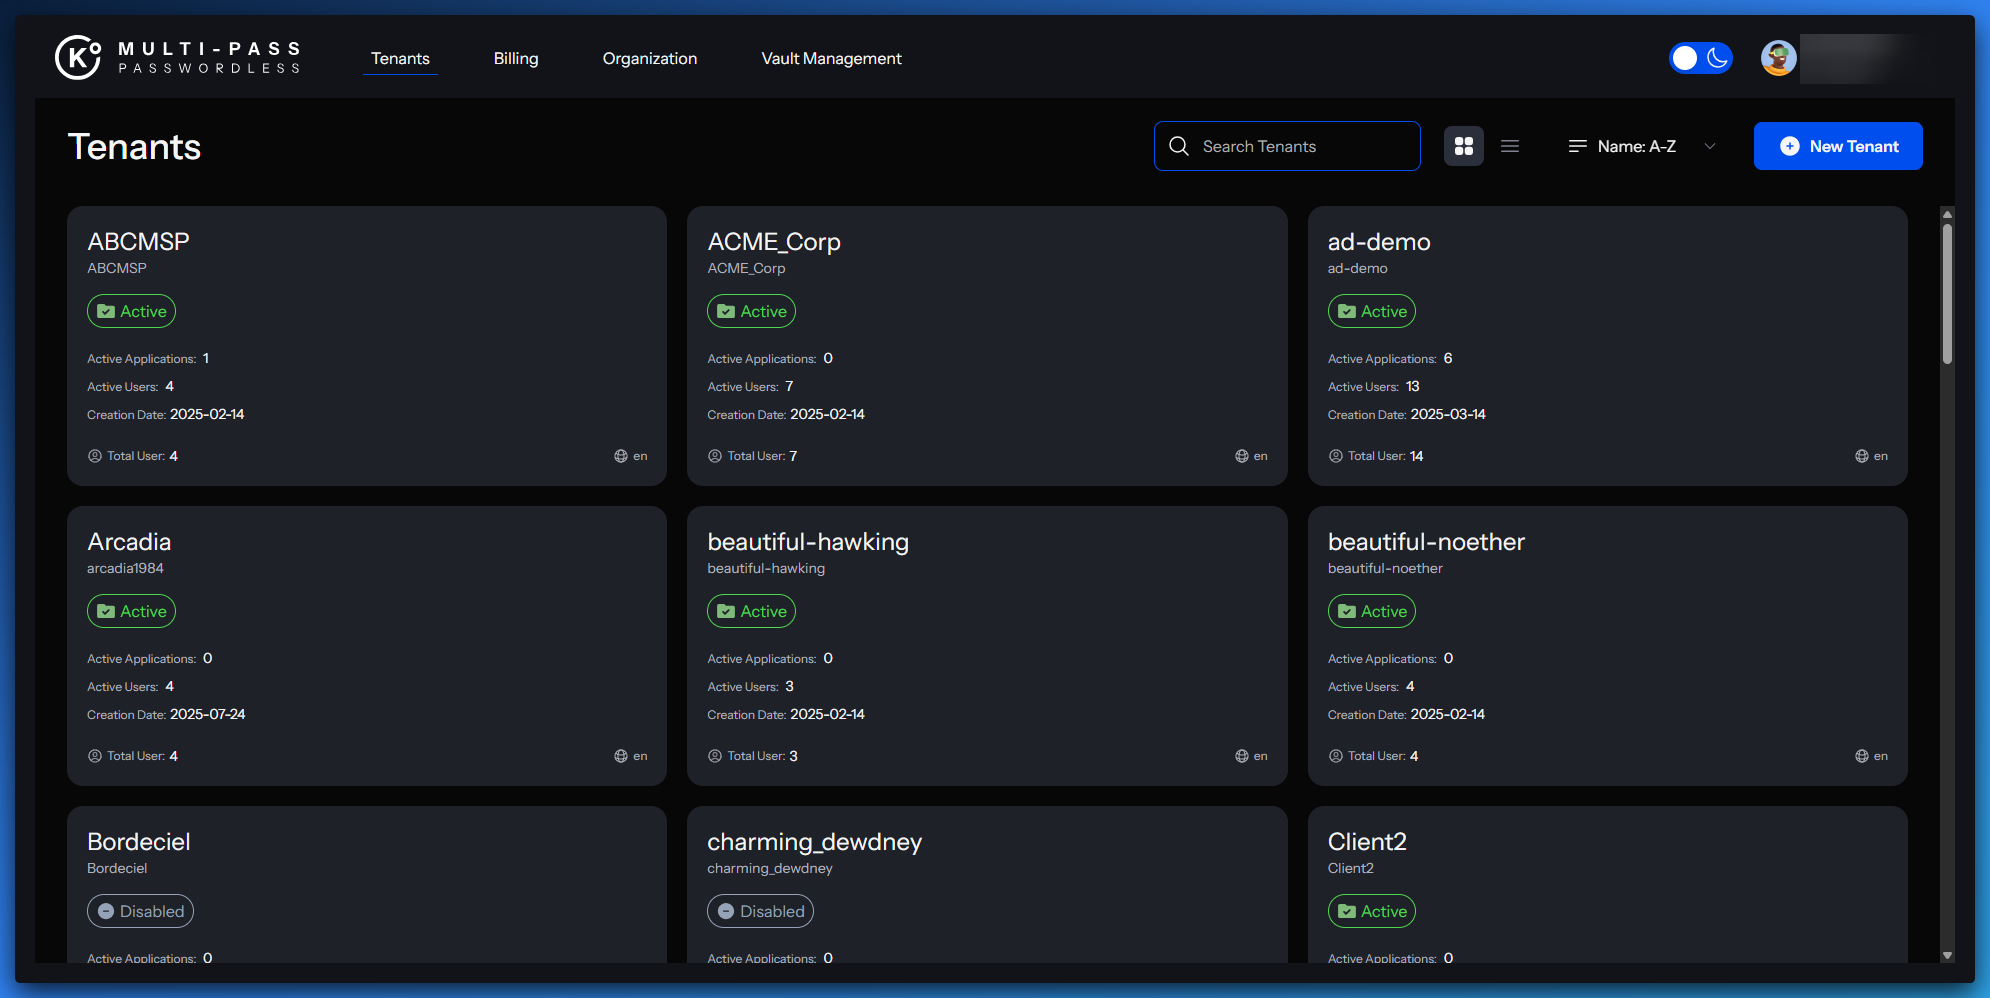Click the search magnifier icon
Viewport: 1990px width, 998px height.
coord(1179,146)
